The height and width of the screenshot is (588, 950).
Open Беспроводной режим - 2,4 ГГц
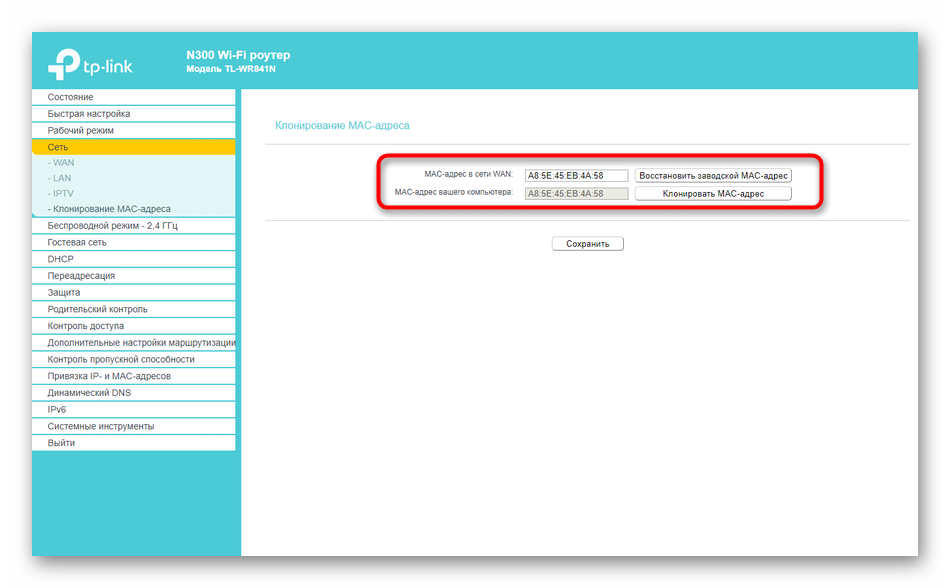[133, 226]
